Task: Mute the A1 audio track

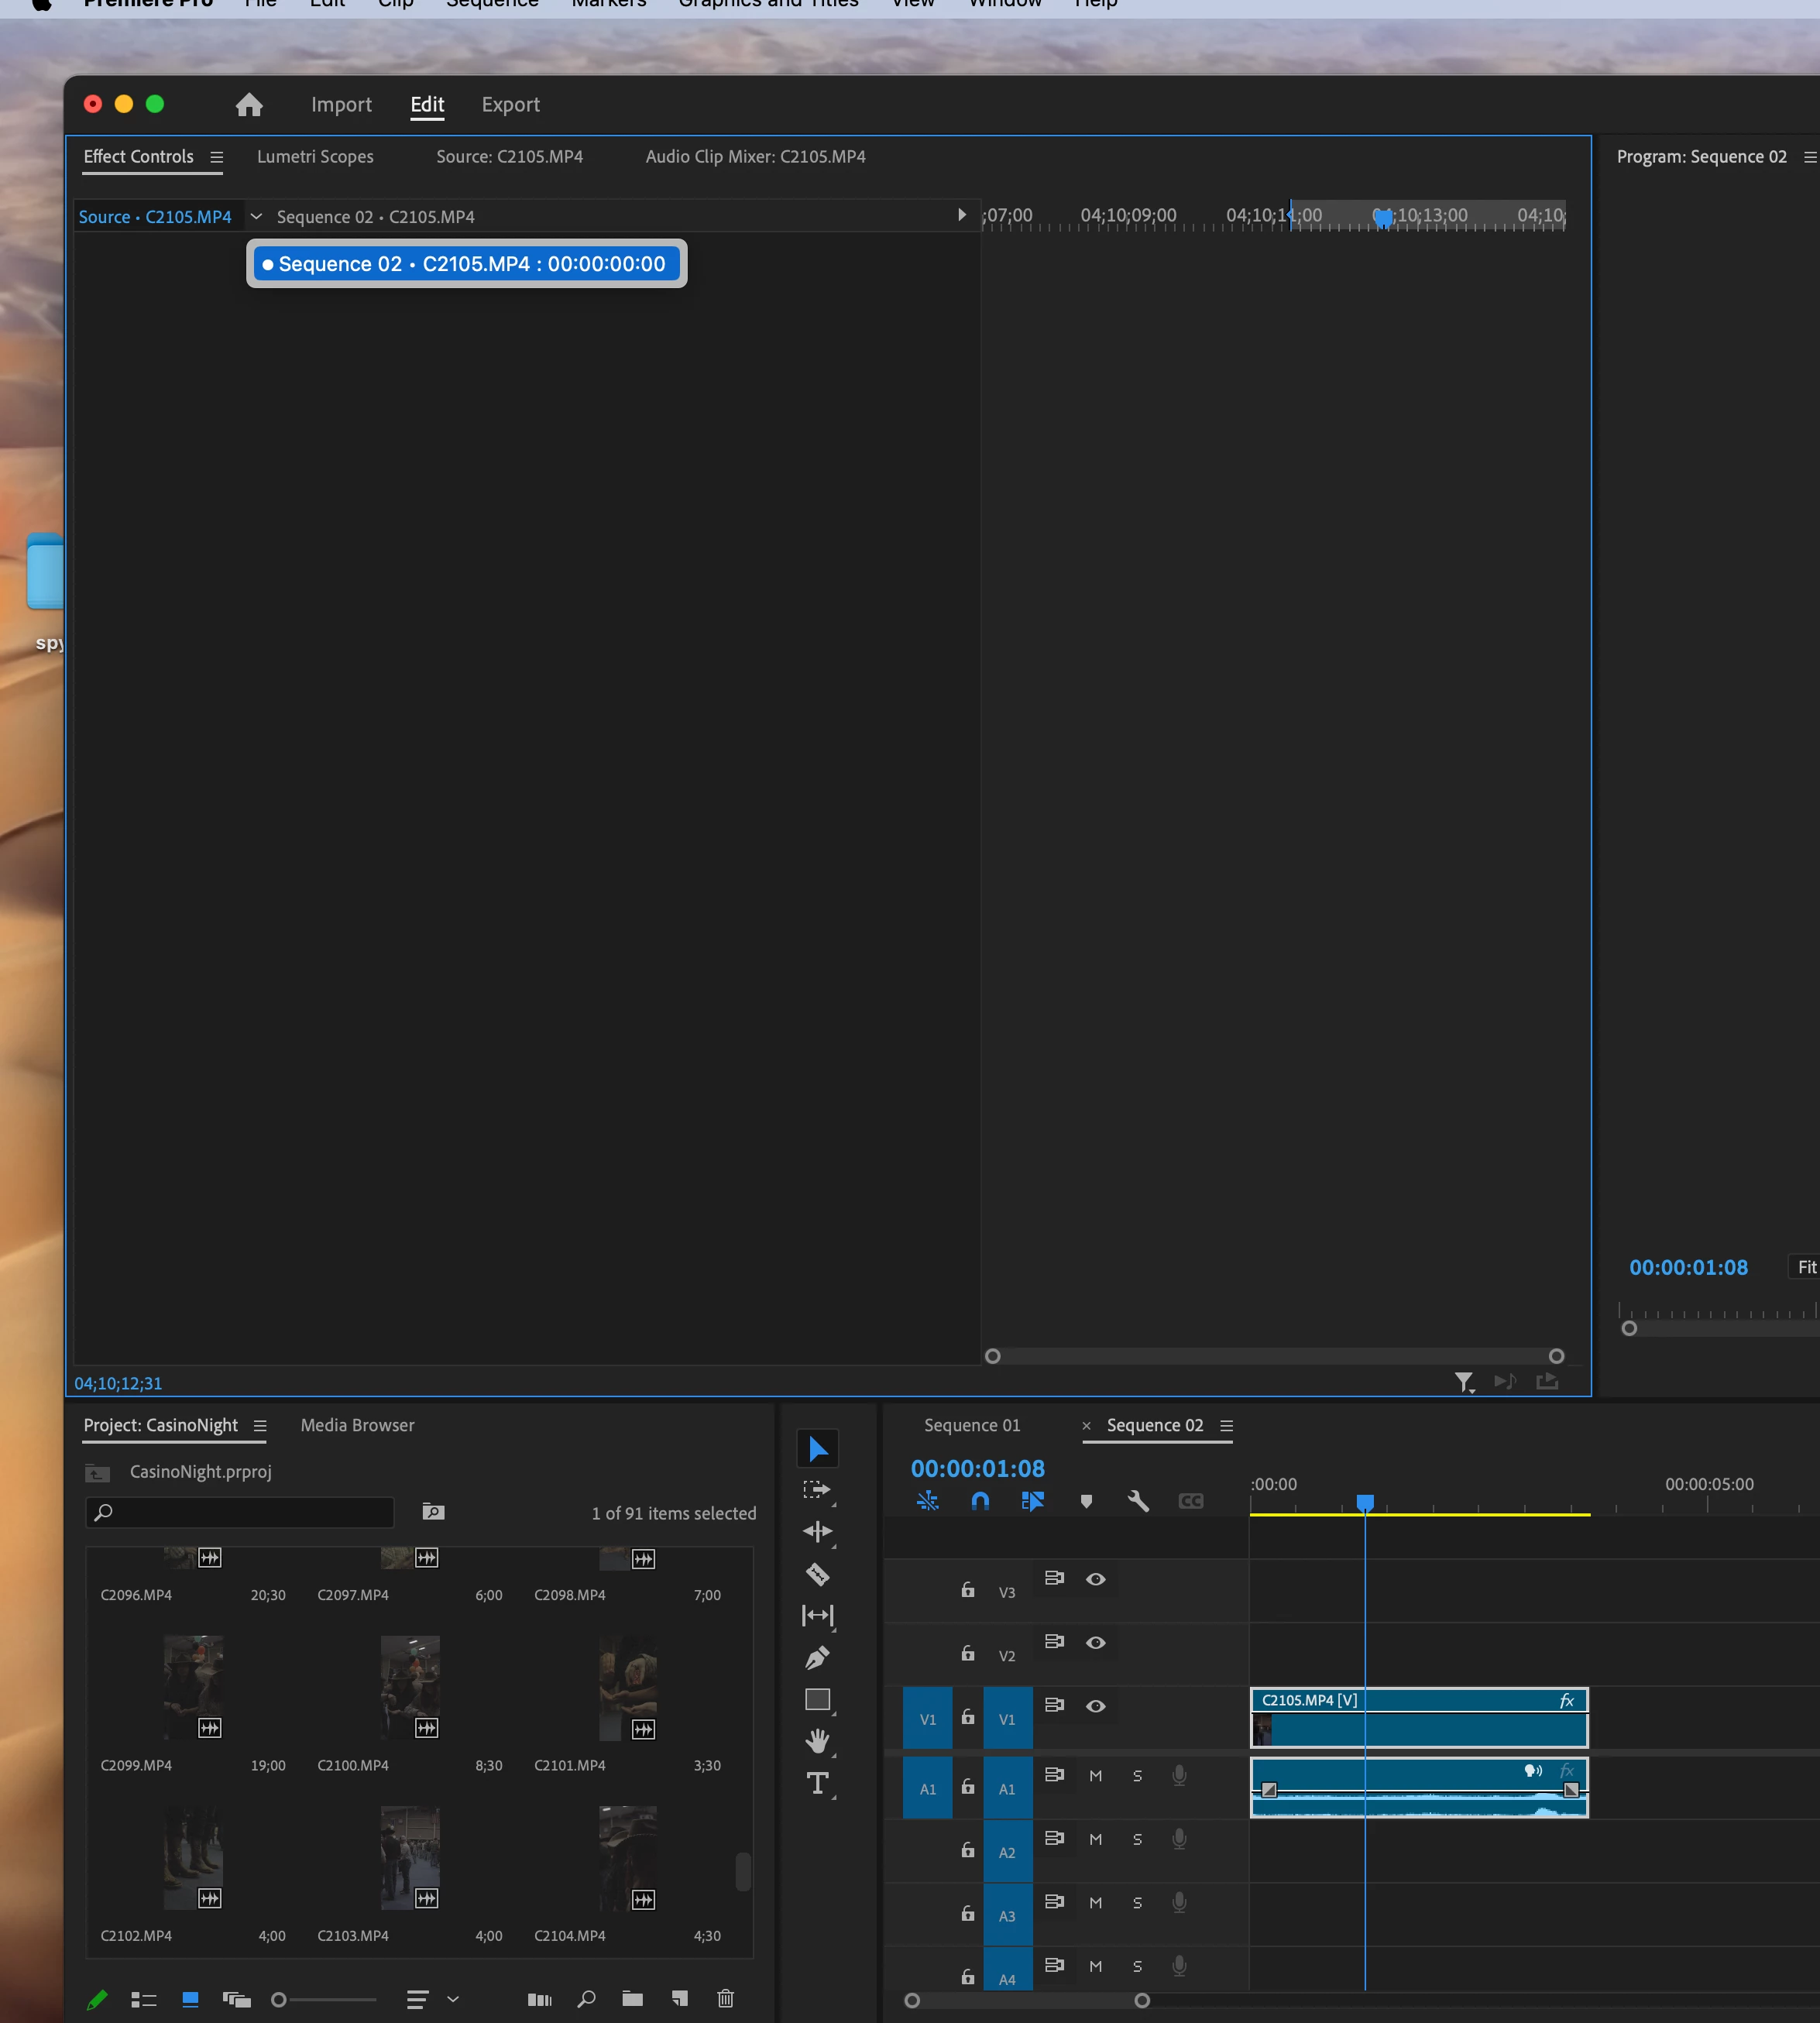Action: [1096, 1776]
